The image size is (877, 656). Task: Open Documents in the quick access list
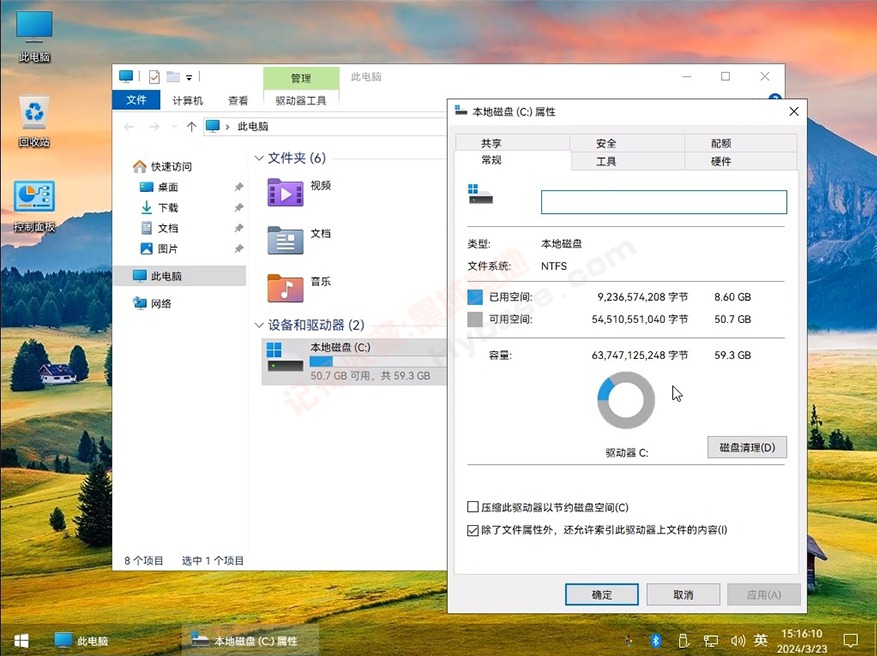[159, 228]
